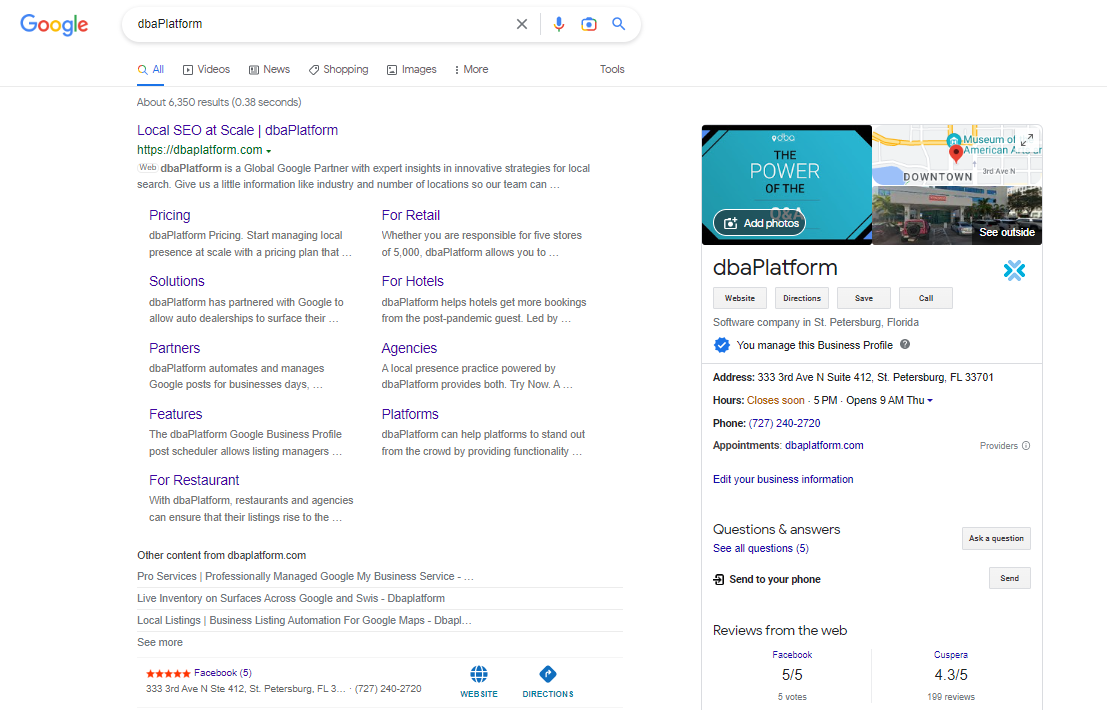Screen dimensions: 1107x710
Task: Click the globe WEBSITE icon in local result
Action: pyautogui.click(x=479, y=674)
